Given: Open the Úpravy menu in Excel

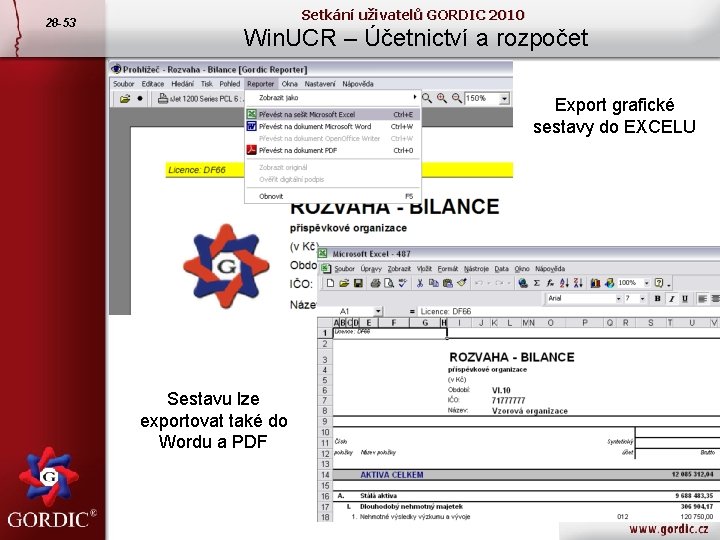Looking at the screenshot, I should [x=371, y=269].
